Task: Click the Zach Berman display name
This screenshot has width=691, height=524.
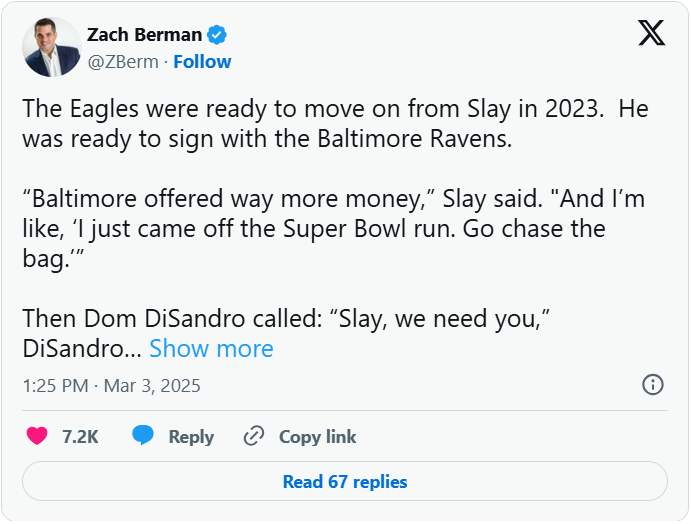Action: 144,35
